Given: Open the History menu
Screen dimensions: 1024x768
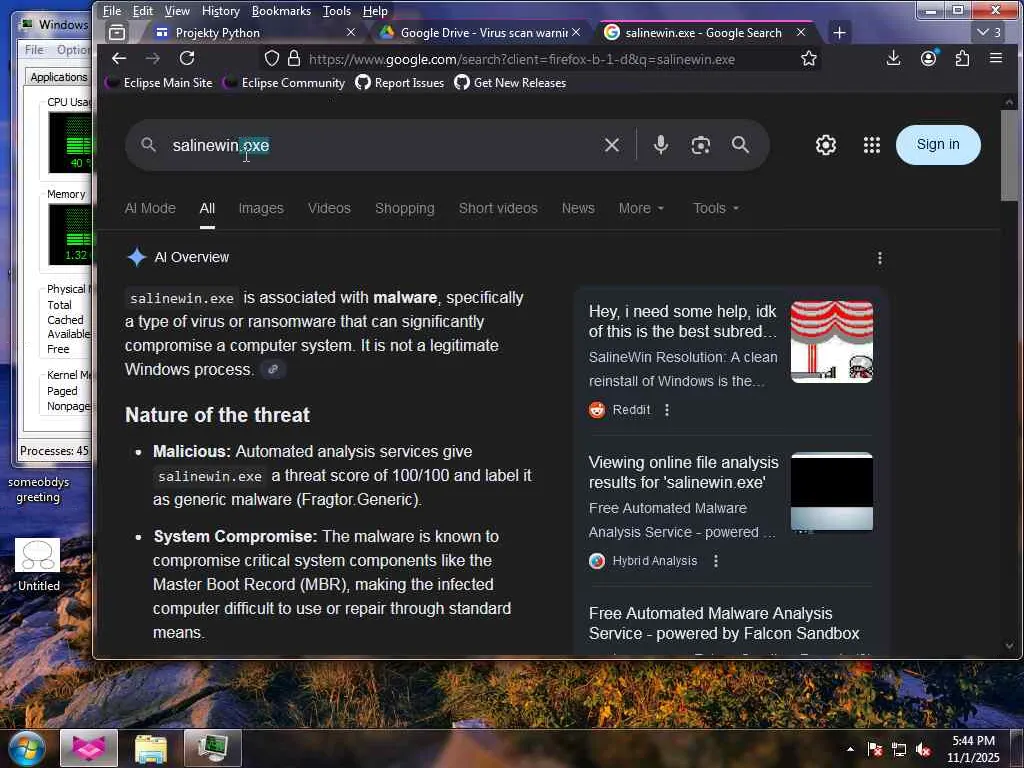Looking at the screenshot, I should point(221,10).
